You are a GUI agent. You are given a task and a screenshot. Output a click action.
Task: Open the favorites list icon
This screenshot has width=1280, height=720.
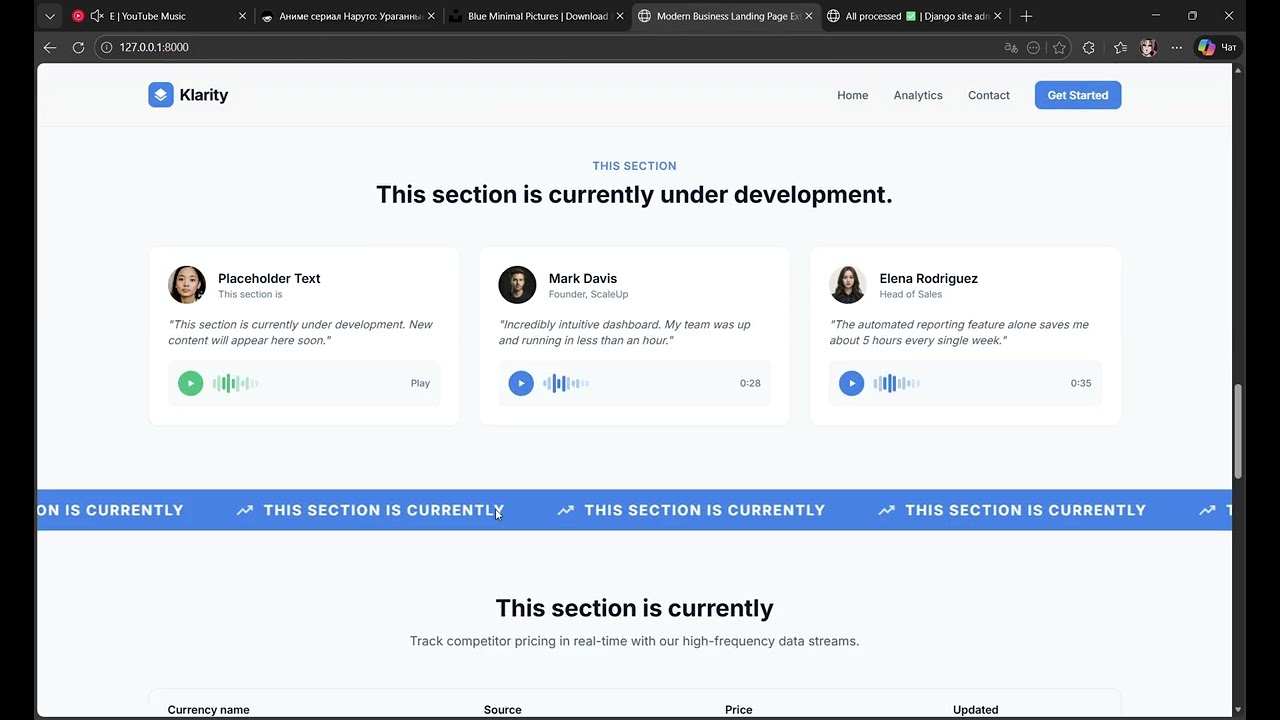(x=1120, y=47)
